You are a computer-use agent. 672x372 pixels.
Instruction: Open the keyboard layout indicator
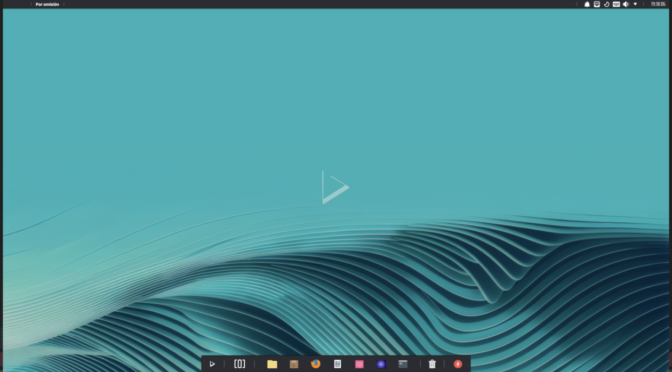tap(616, 4)
